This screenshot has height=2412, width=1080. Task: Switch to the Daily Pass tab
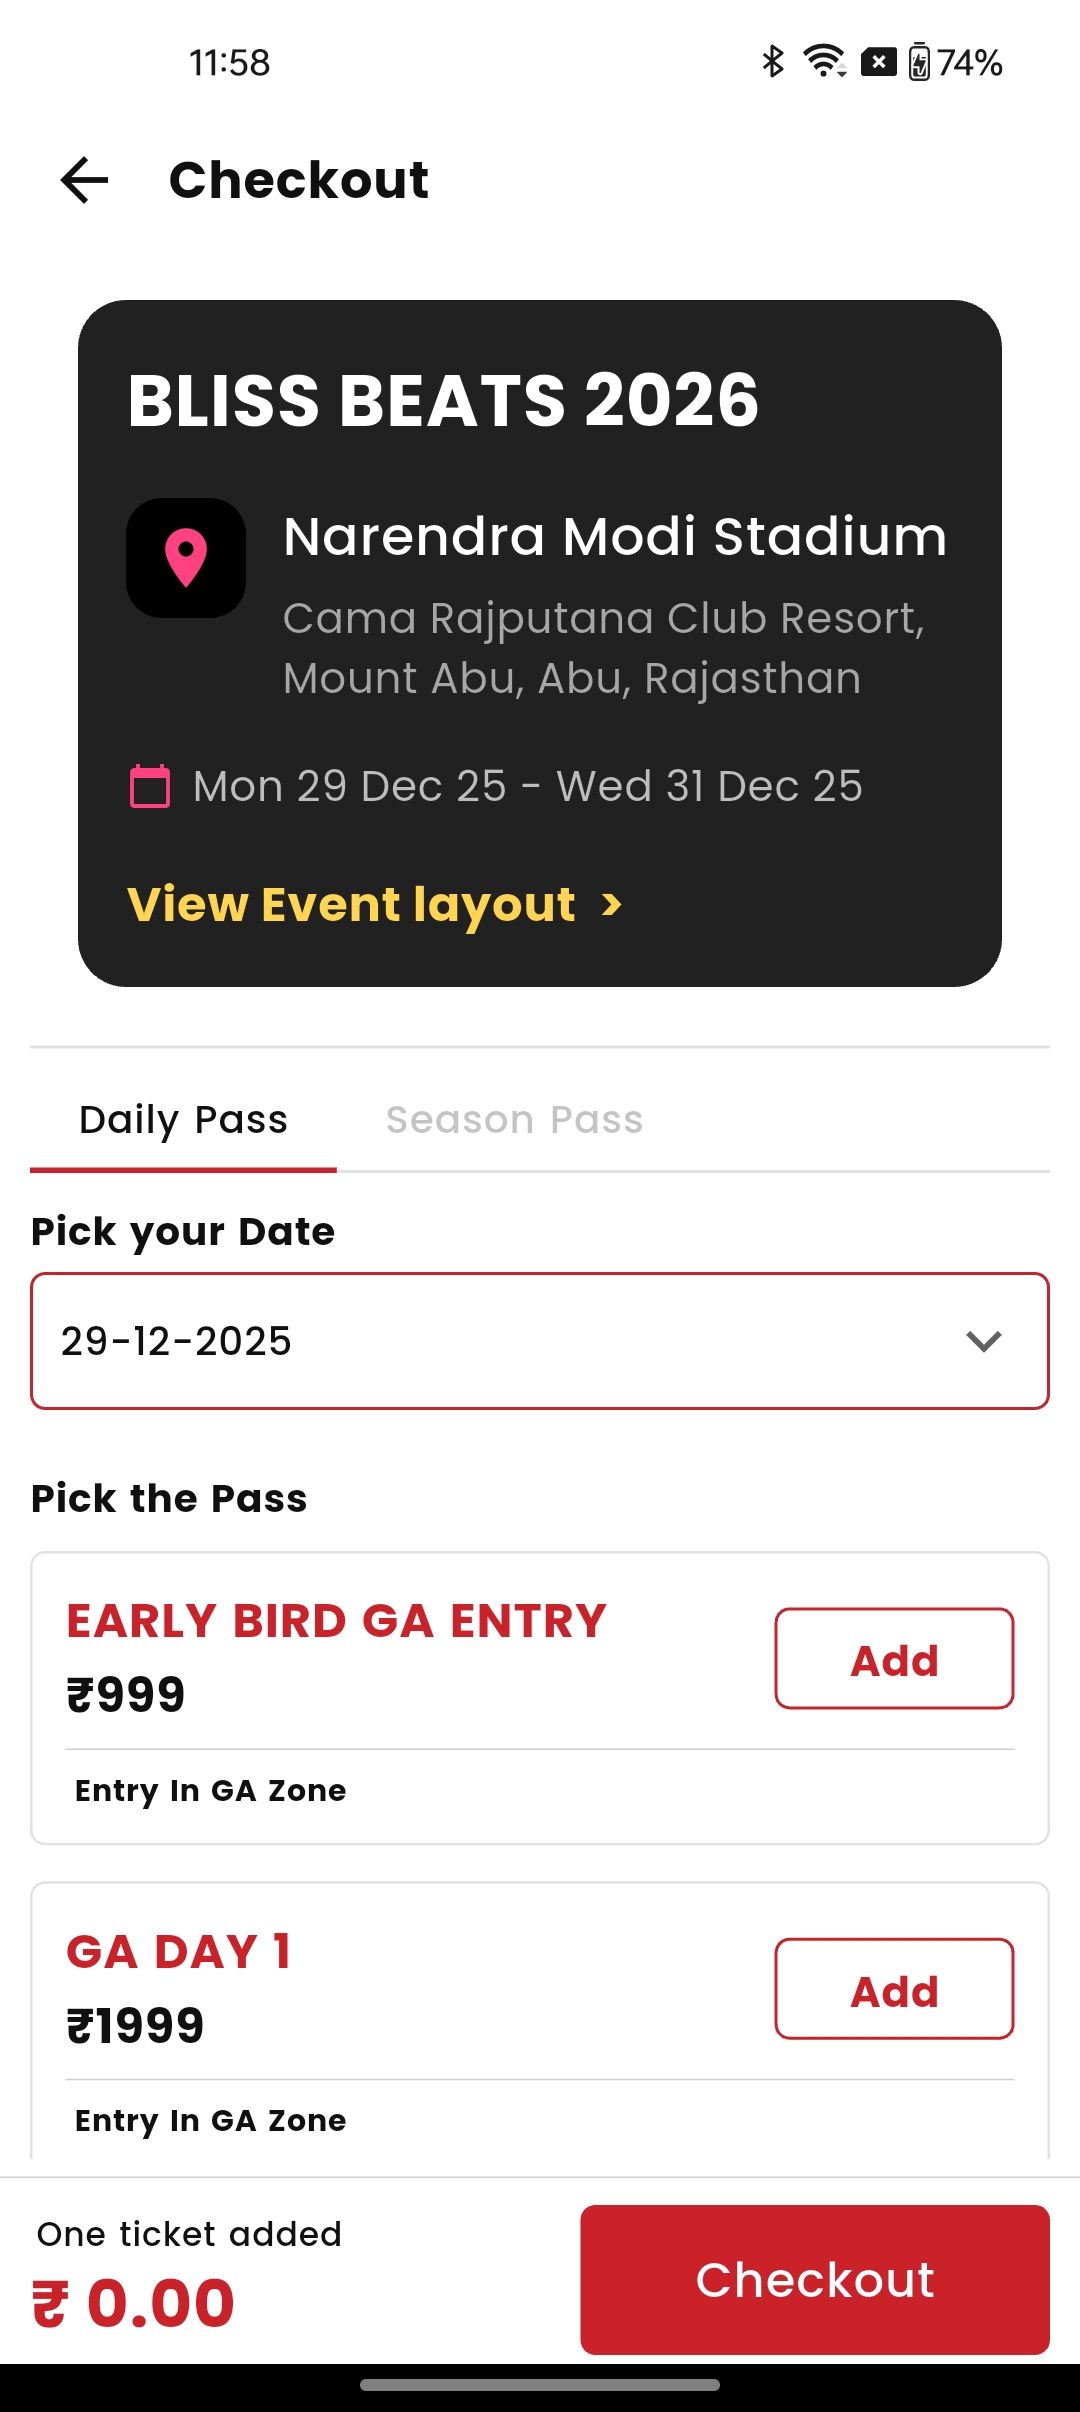(x=184, y=1120)
